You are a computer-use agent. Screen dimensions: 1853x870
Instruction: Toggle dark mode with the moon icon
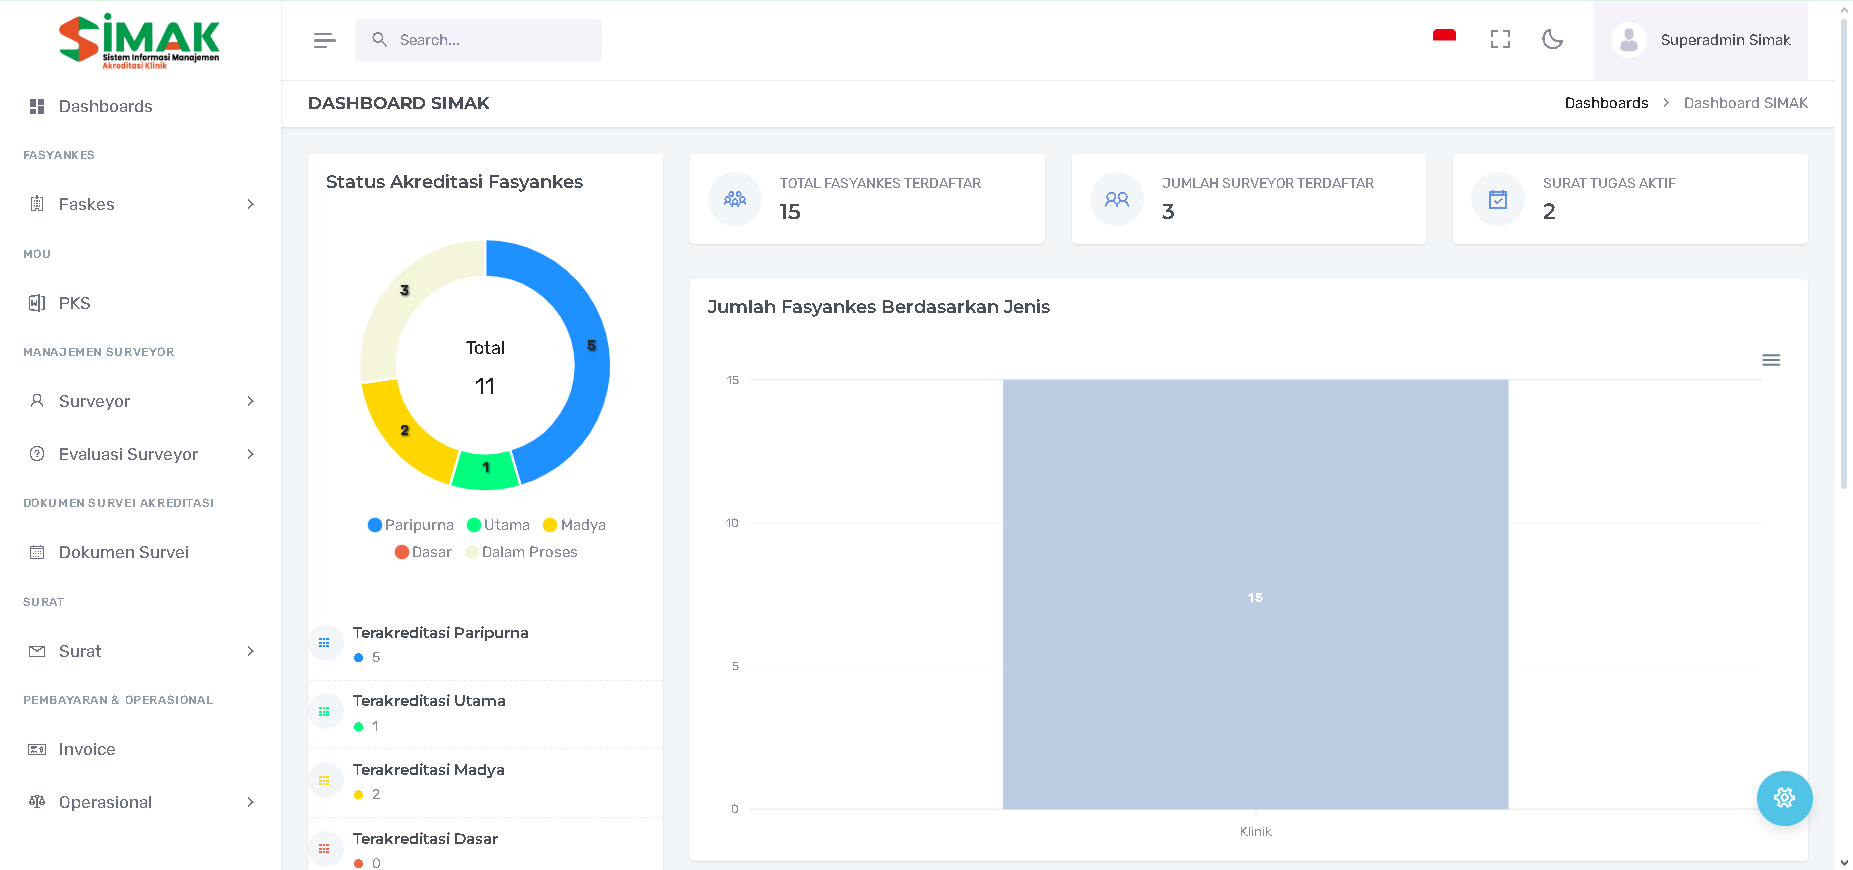(1552, 39)
